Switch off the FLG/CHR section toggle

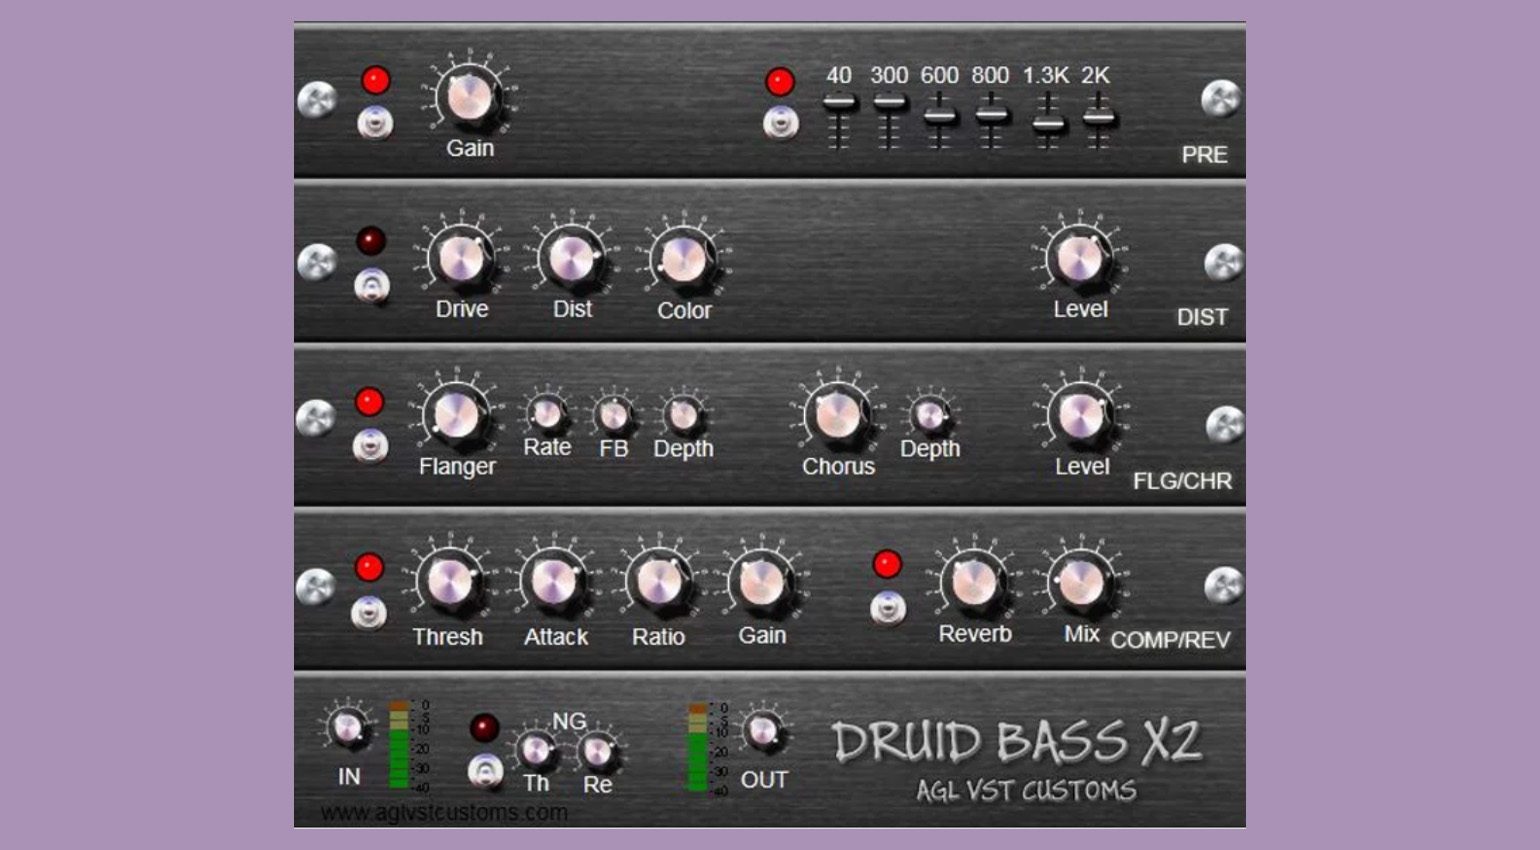(x=370, y=445)
